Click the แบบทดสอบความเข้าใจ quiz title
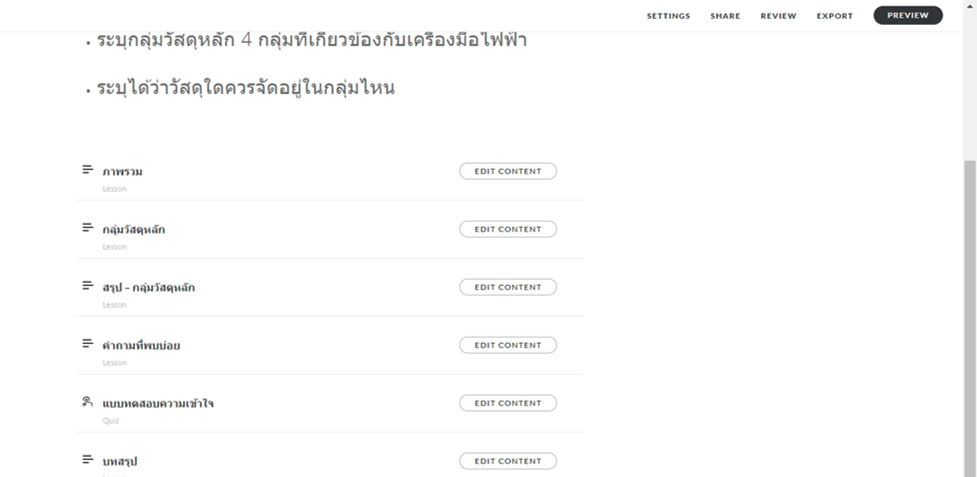 [x=158, y=404]
